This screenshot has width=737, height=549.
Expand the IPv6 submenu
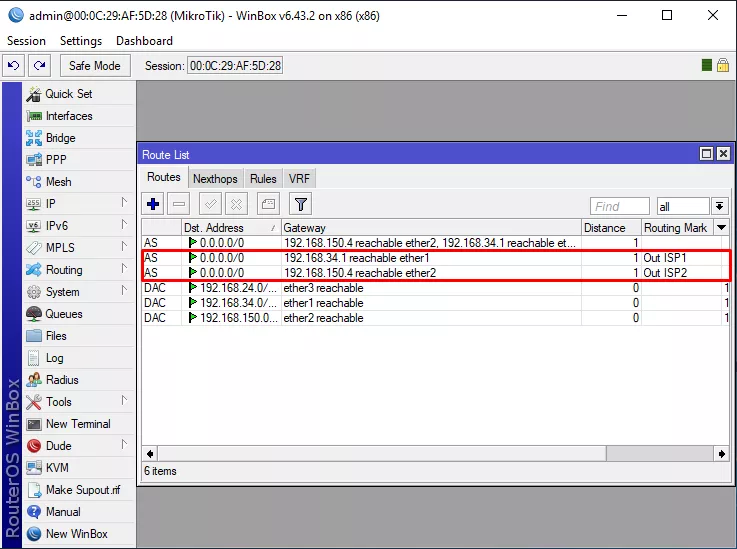click(x=124, y=224)
